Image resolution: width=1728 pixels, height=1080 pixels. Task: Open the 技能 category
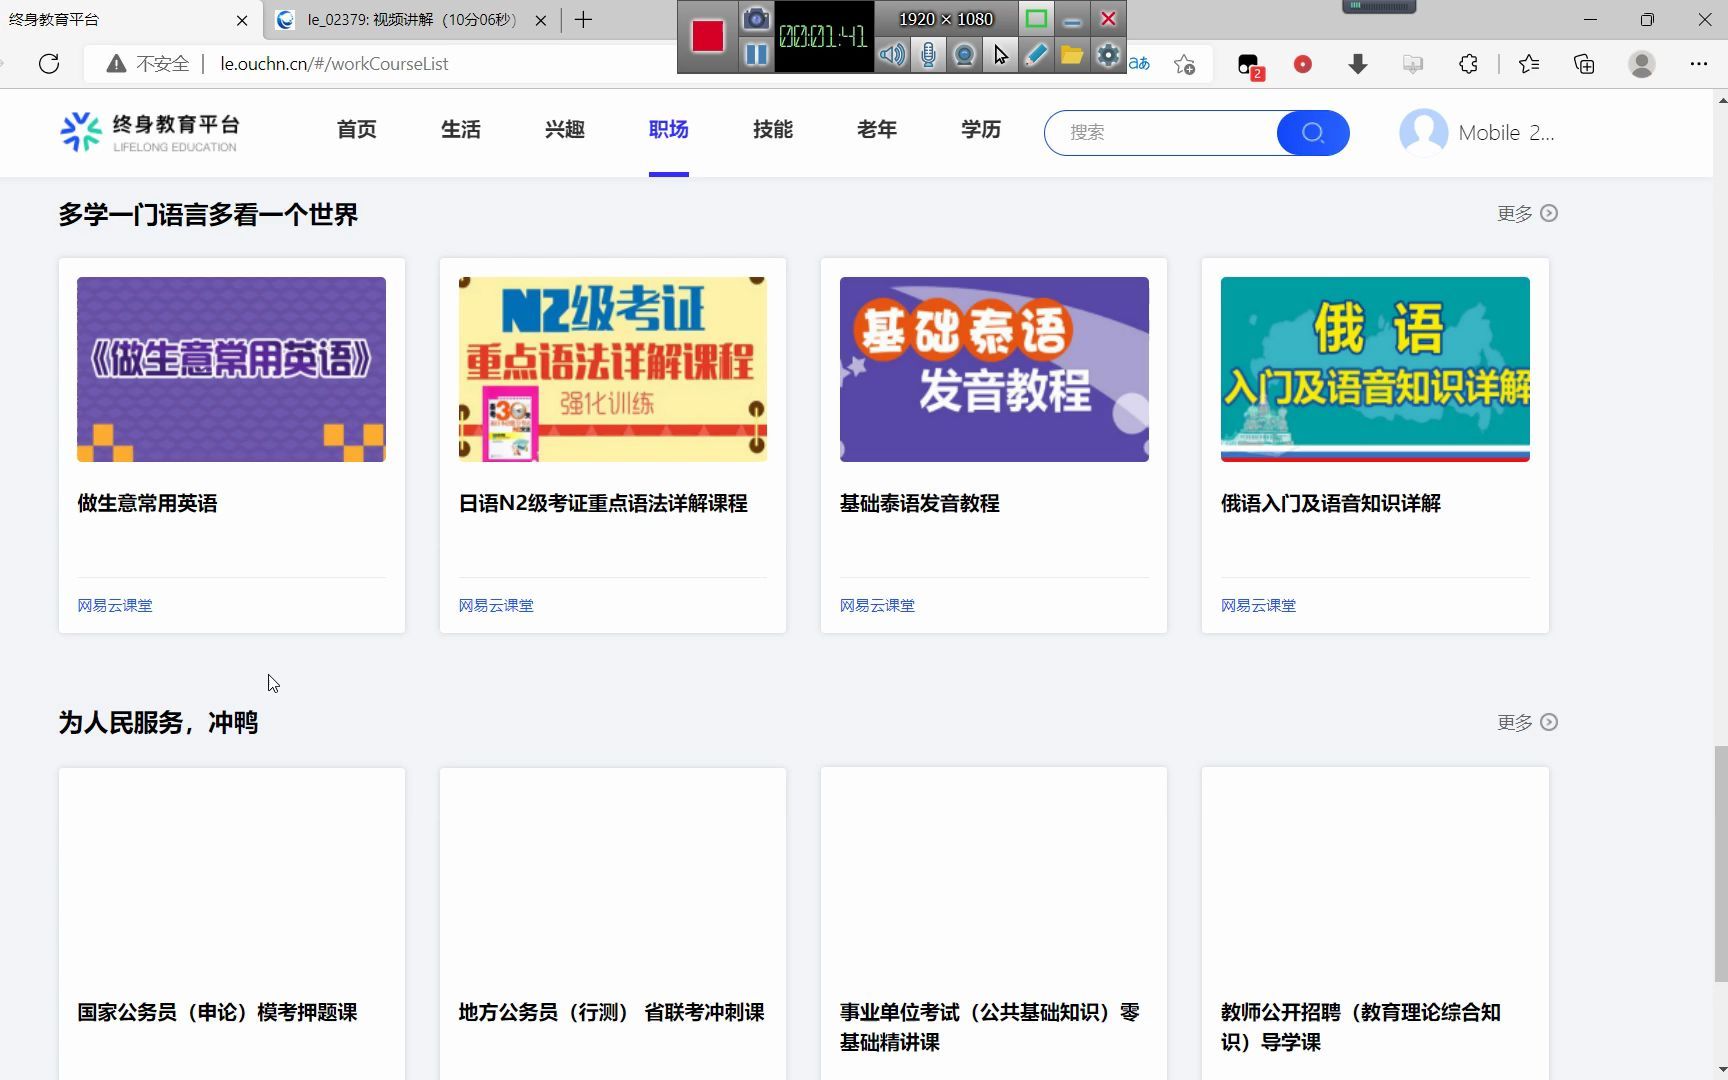[x=773, y=130]
